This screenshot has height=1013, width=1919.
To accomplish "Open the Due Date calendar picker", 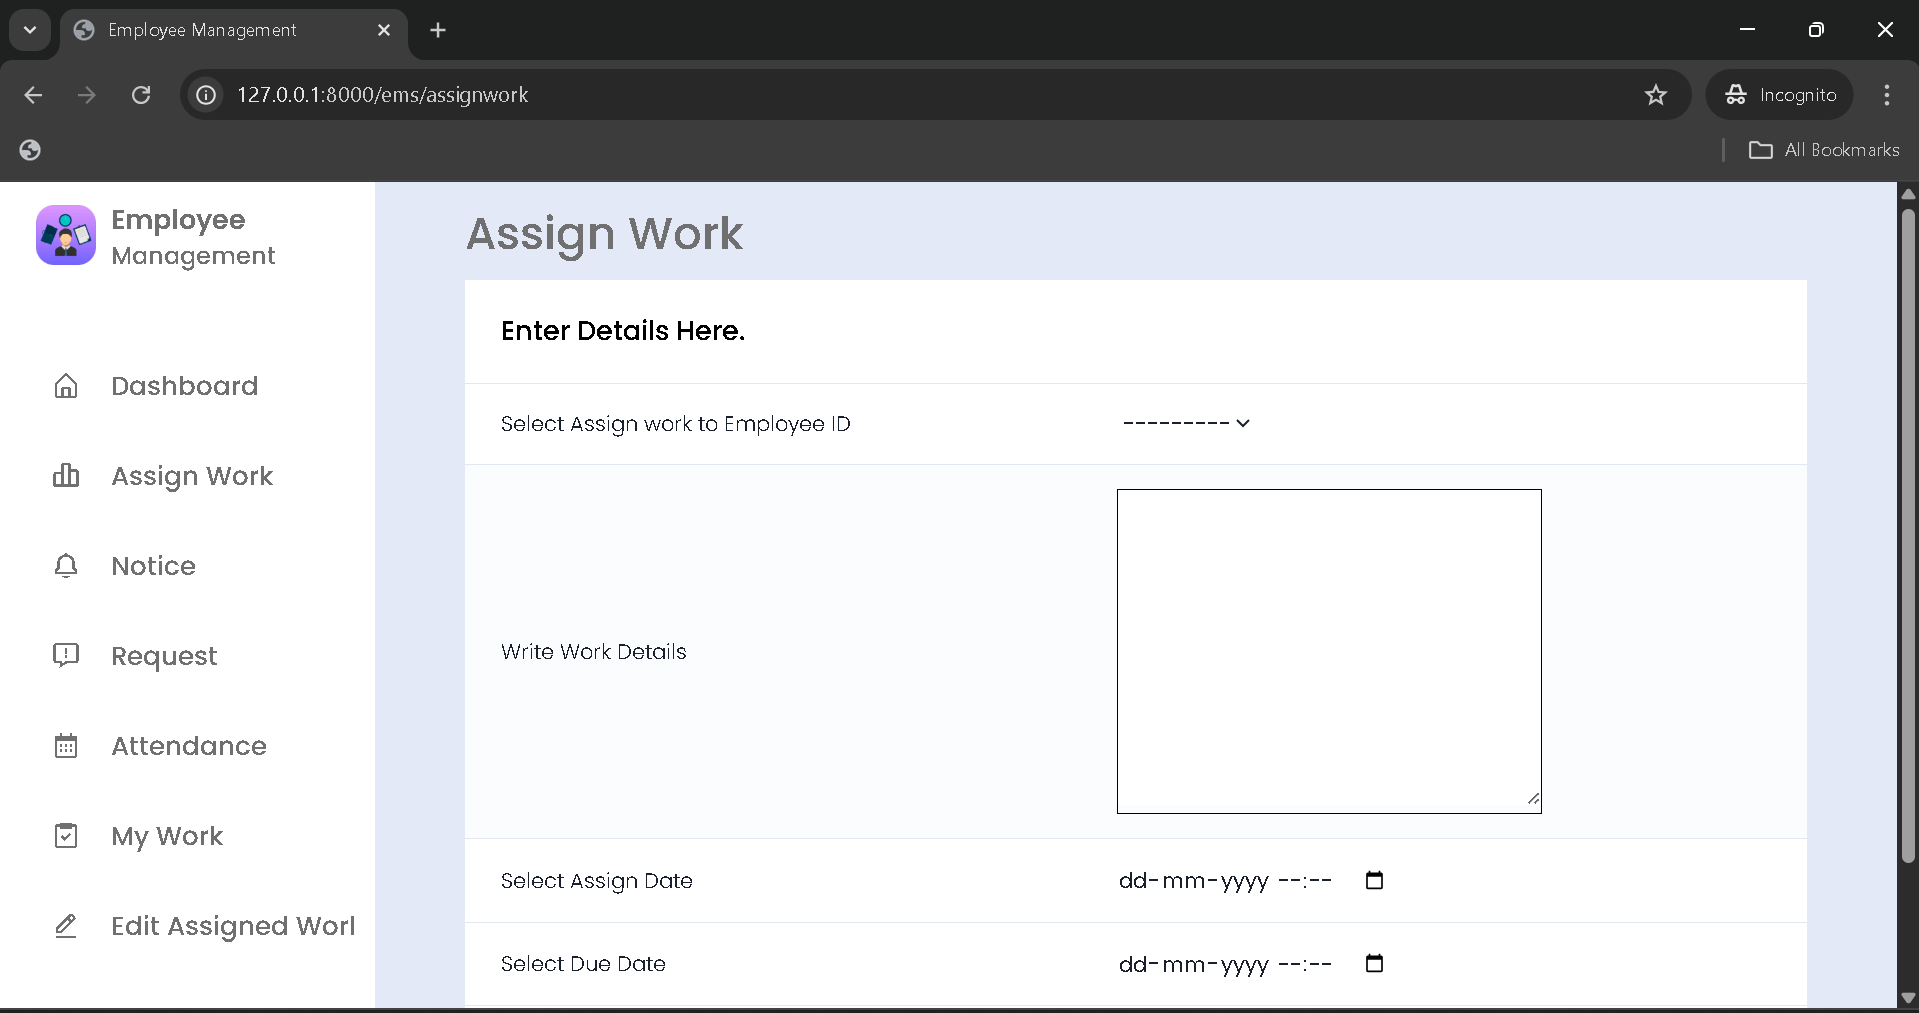I will 1374,963.
